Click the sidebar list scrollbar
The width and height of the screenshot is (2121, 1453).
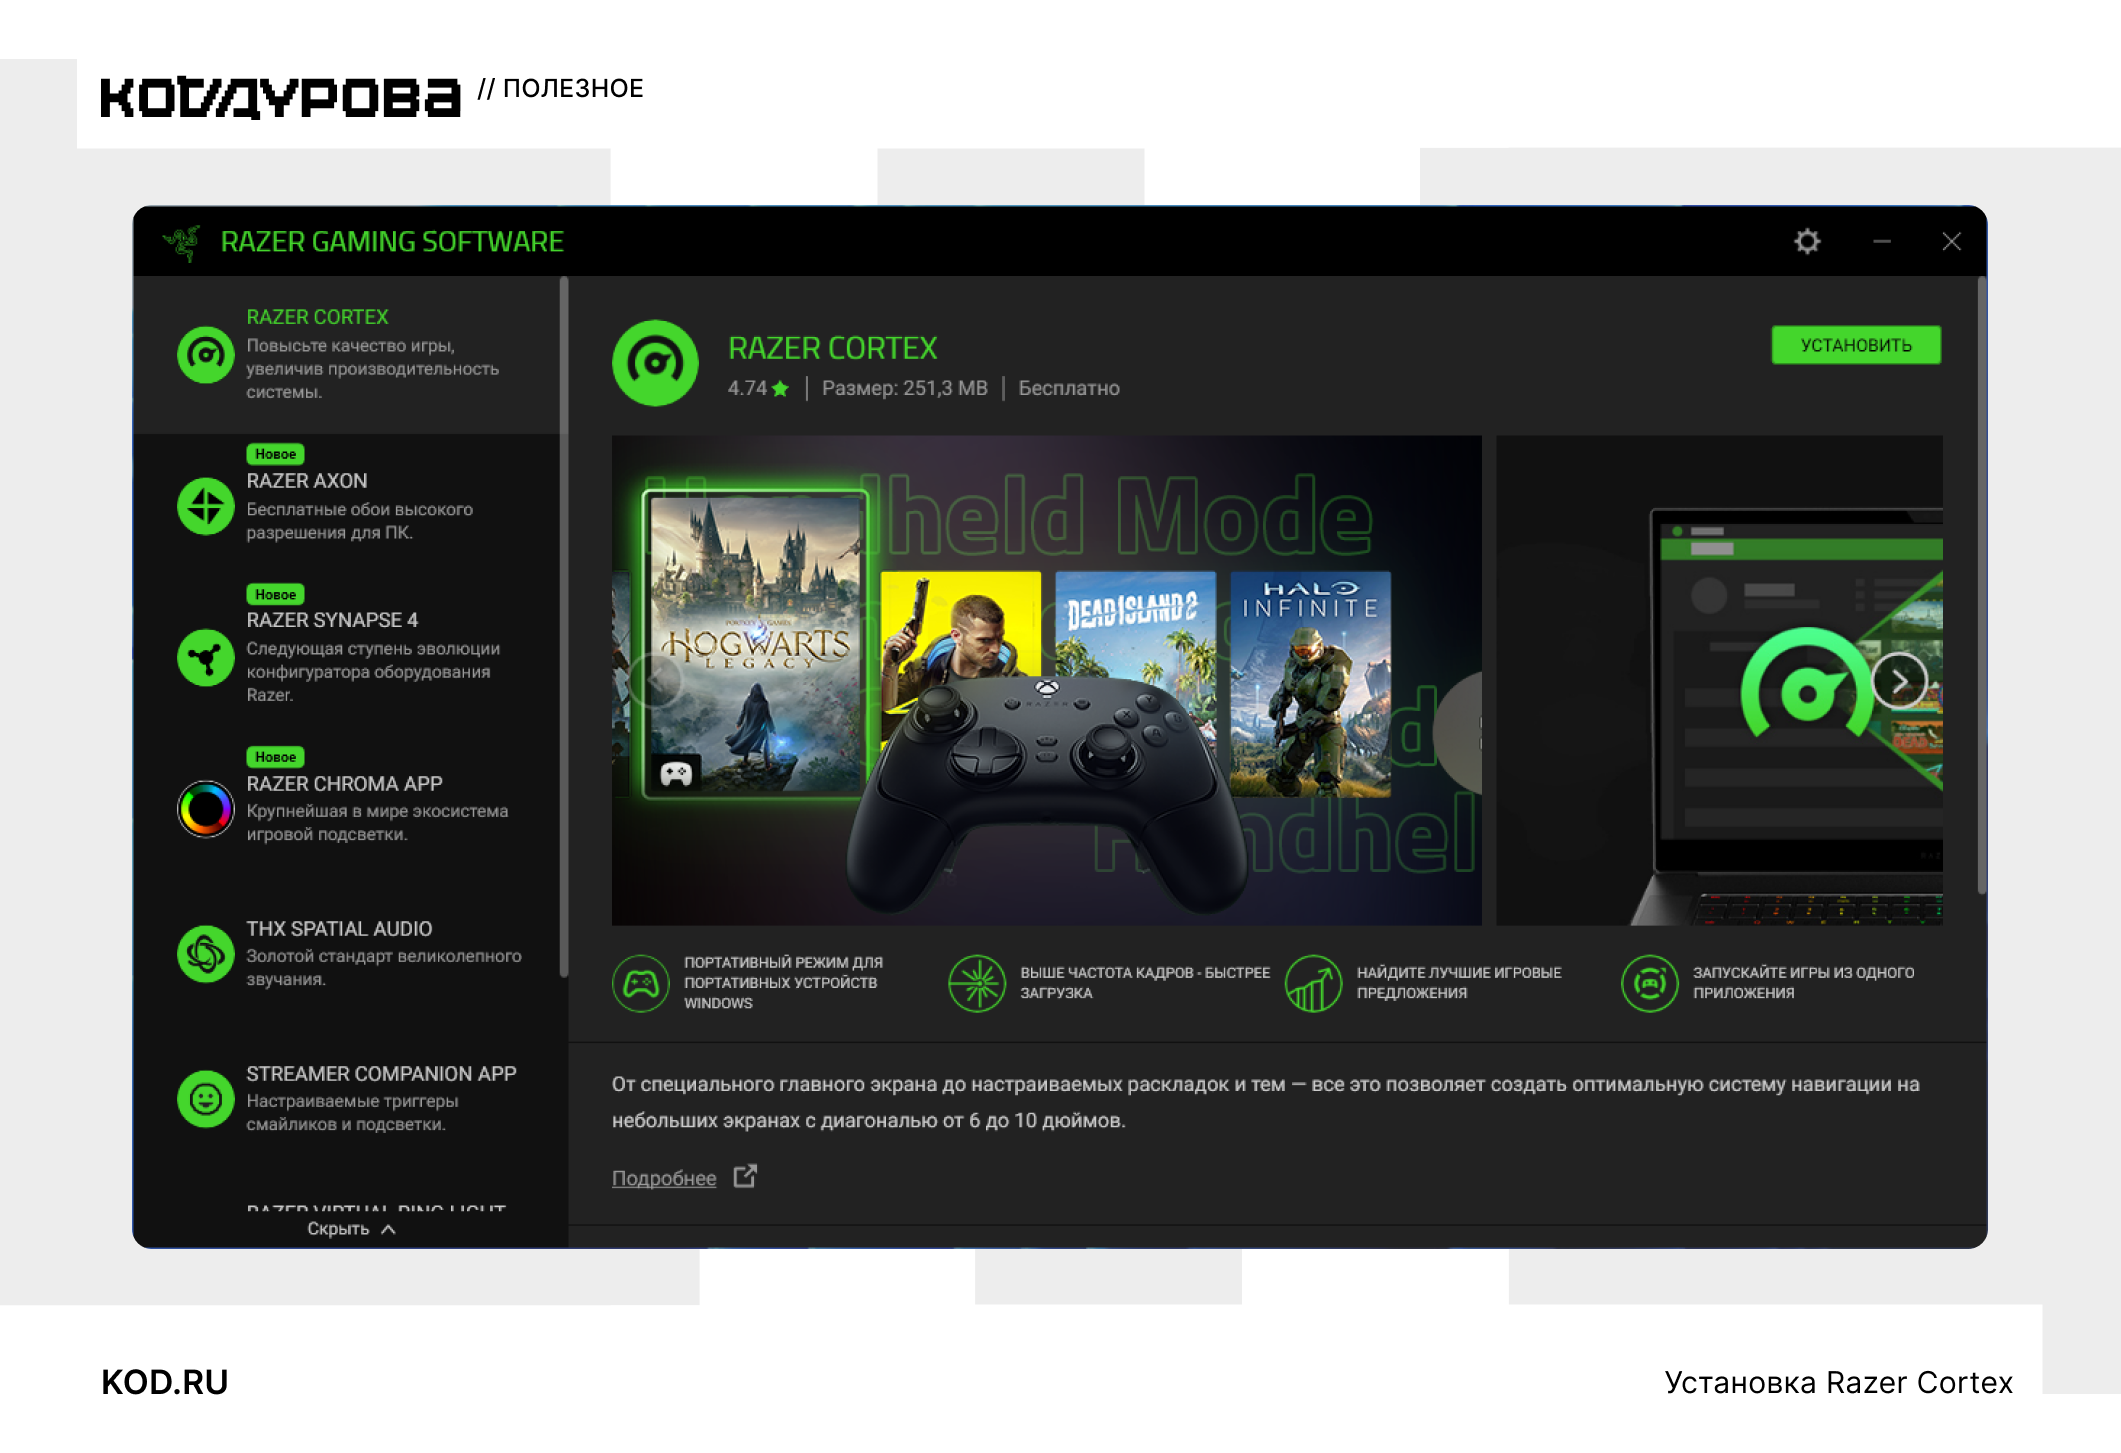(x=564, y=627)
